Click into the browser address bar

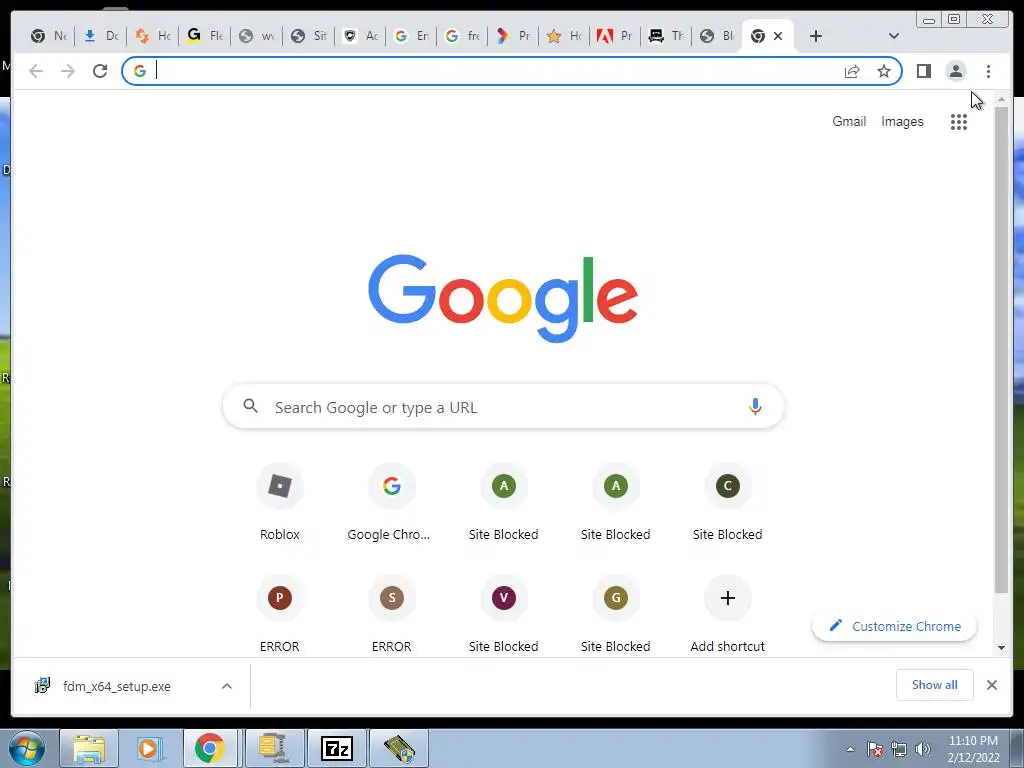(496, 71)
